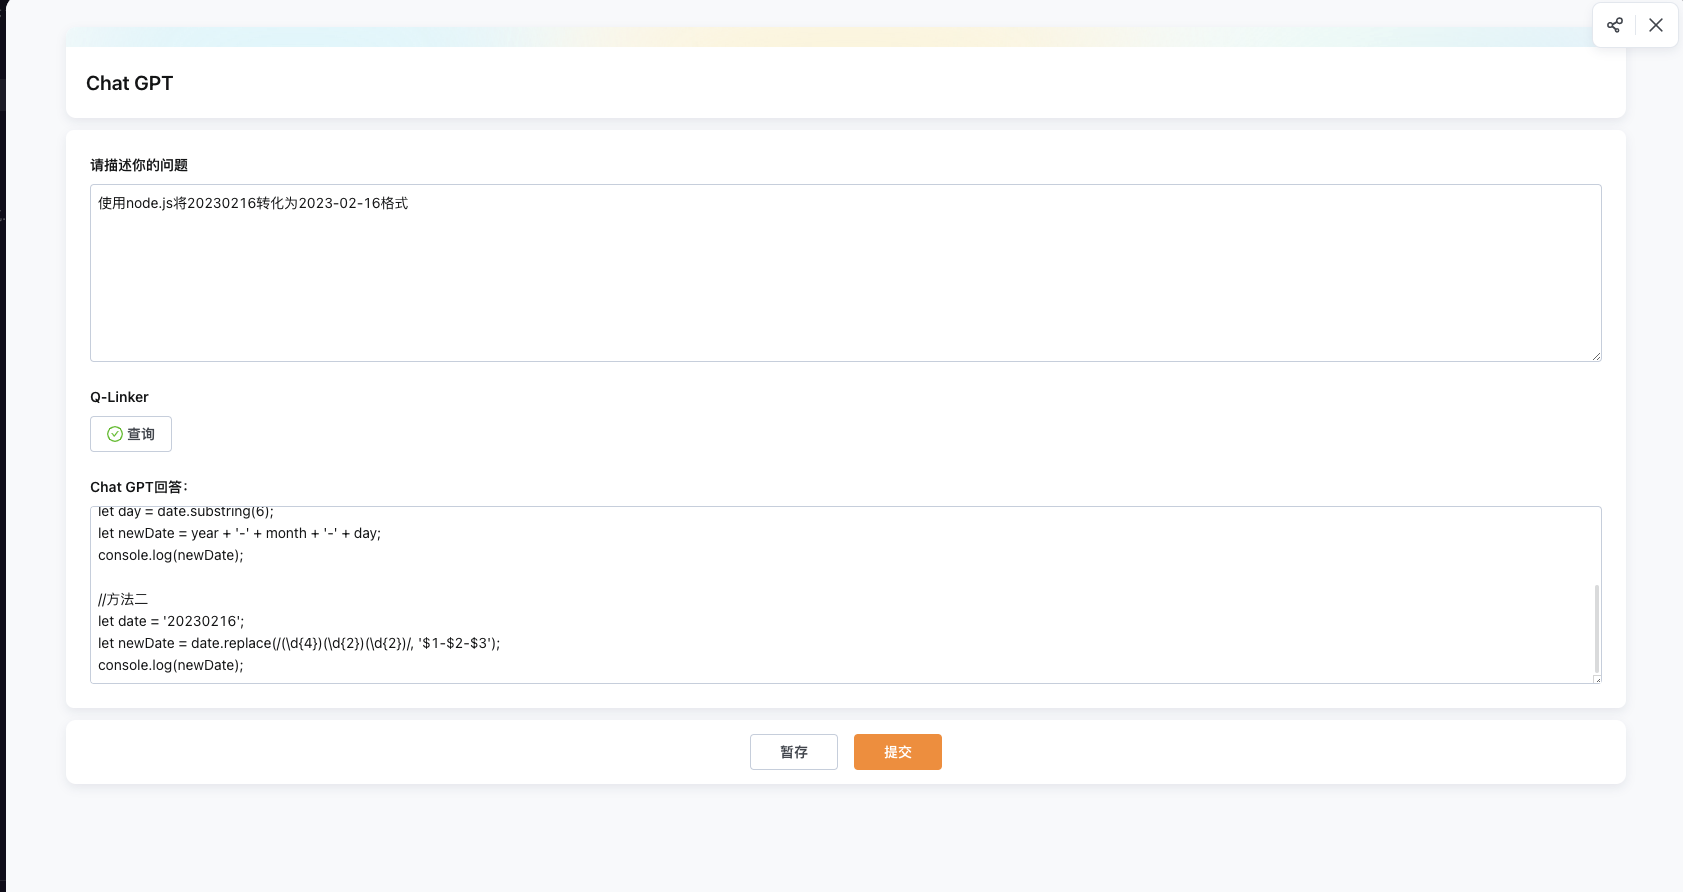The image size is (1683, 892).
Task: Click the 暂存 save draft button
Action: 794,752
